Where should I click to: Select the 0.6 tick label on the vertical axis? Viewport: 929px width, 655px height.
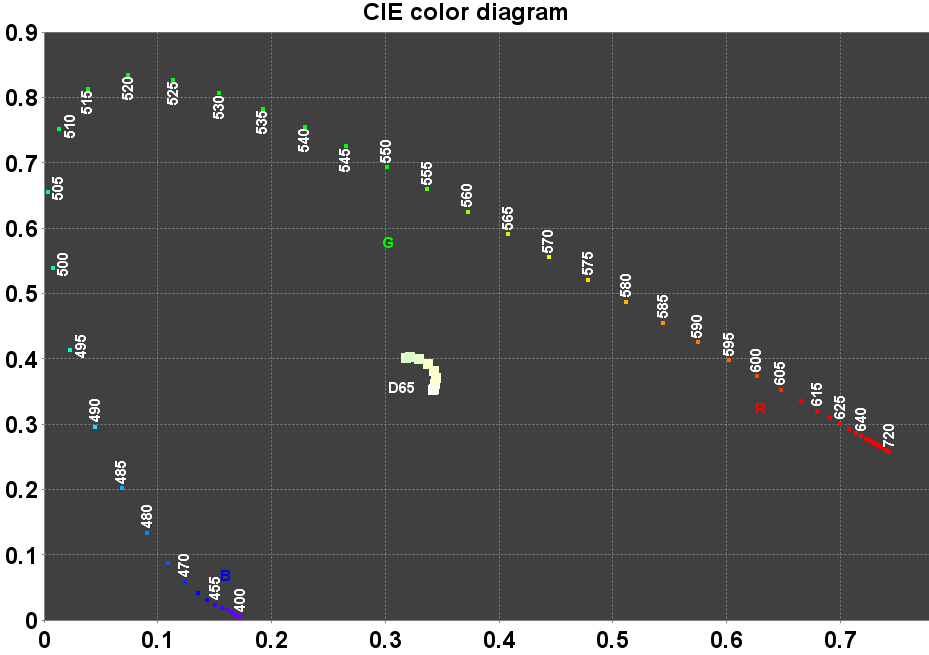[21, 229]
